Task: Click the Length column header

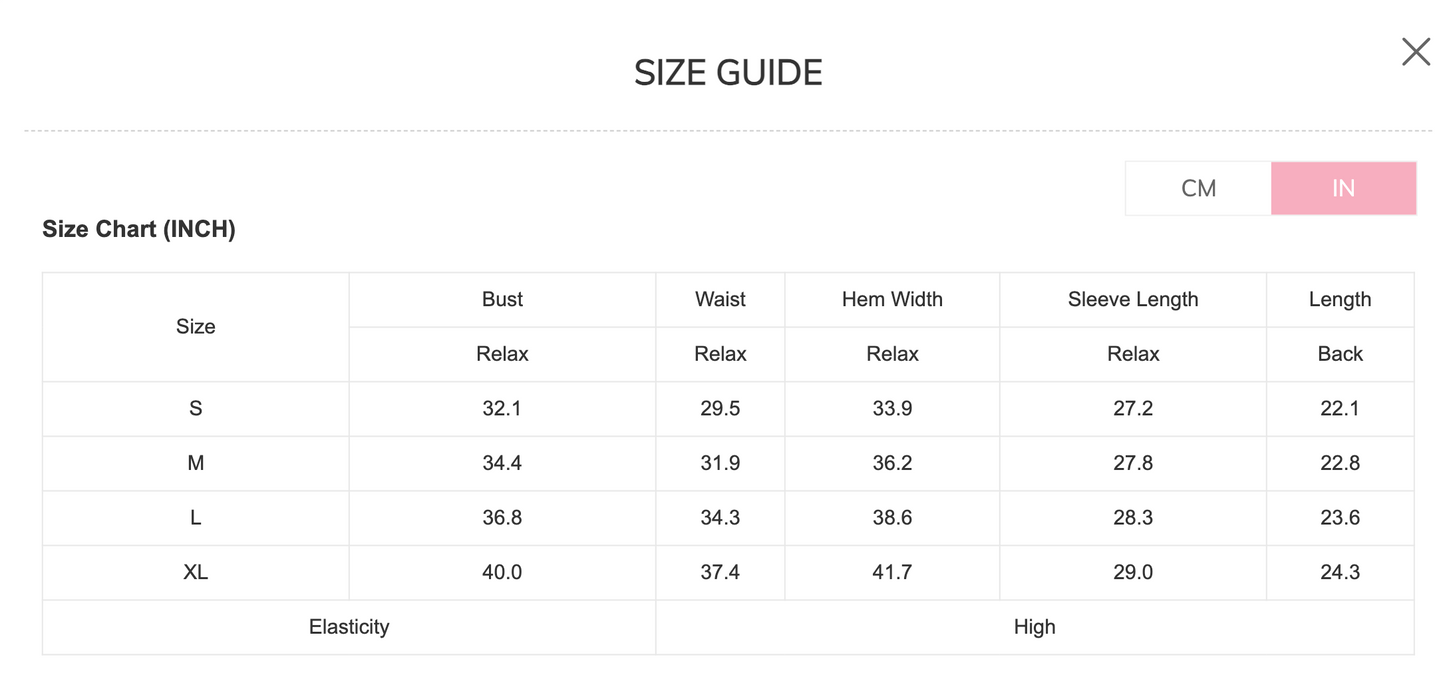Action: 1339,299
